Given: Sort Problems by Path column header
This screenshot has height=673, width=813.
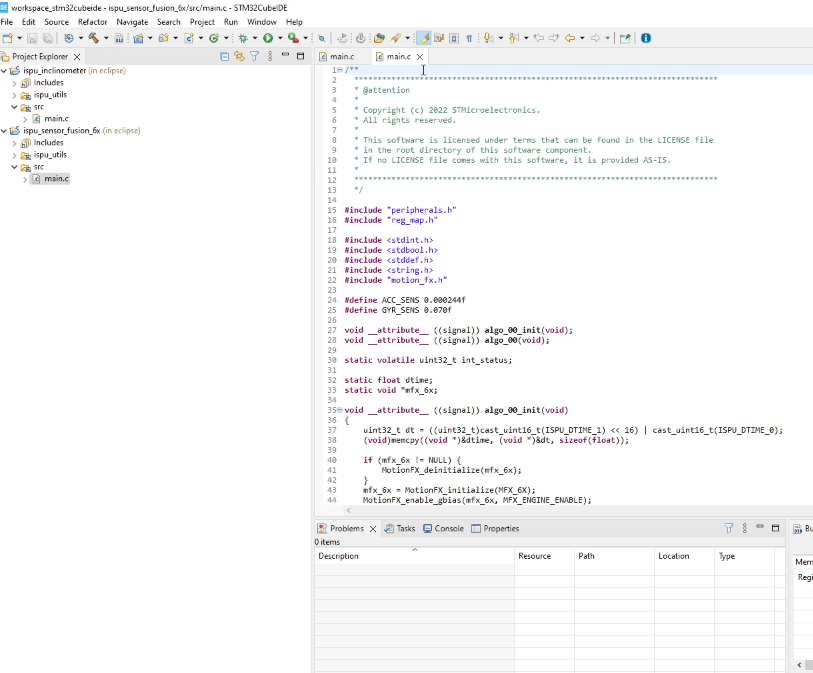Looking at the screenshot, I should pos(614,556).
